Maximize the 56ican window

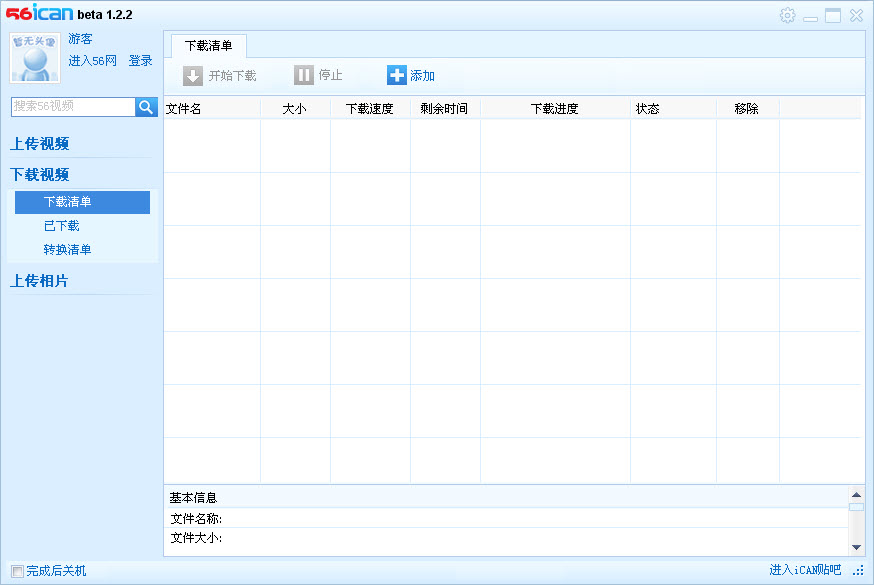coord(833,16)
